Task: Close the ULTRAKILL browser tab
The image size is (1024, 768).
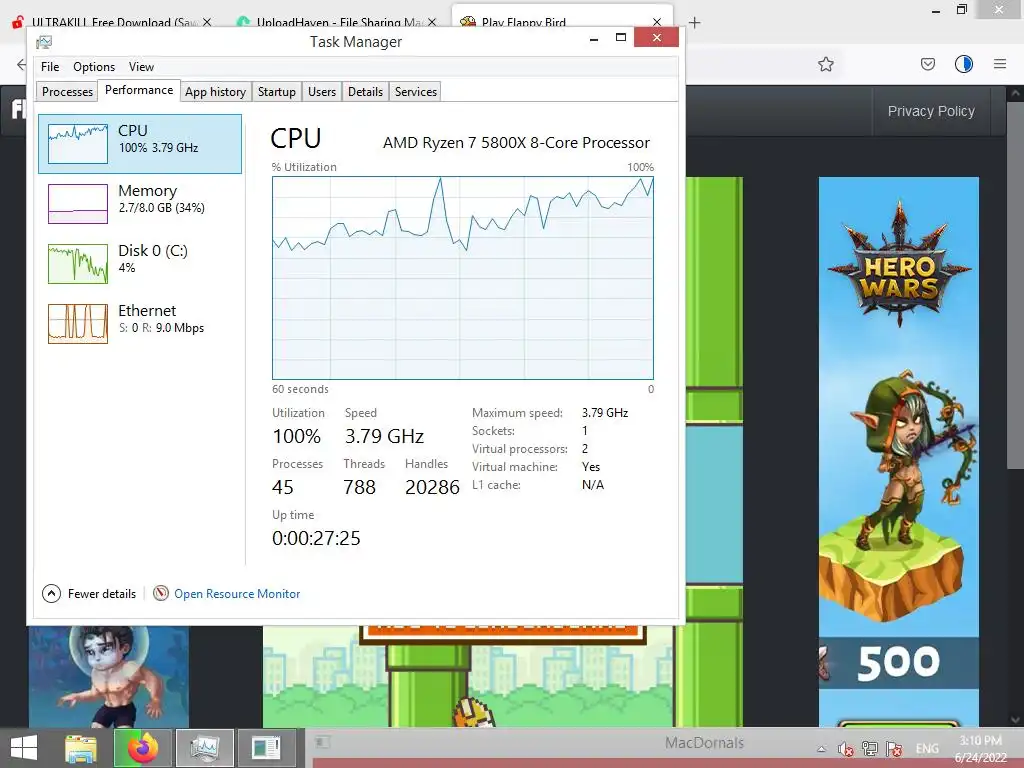Action: (x=207, y=22)
